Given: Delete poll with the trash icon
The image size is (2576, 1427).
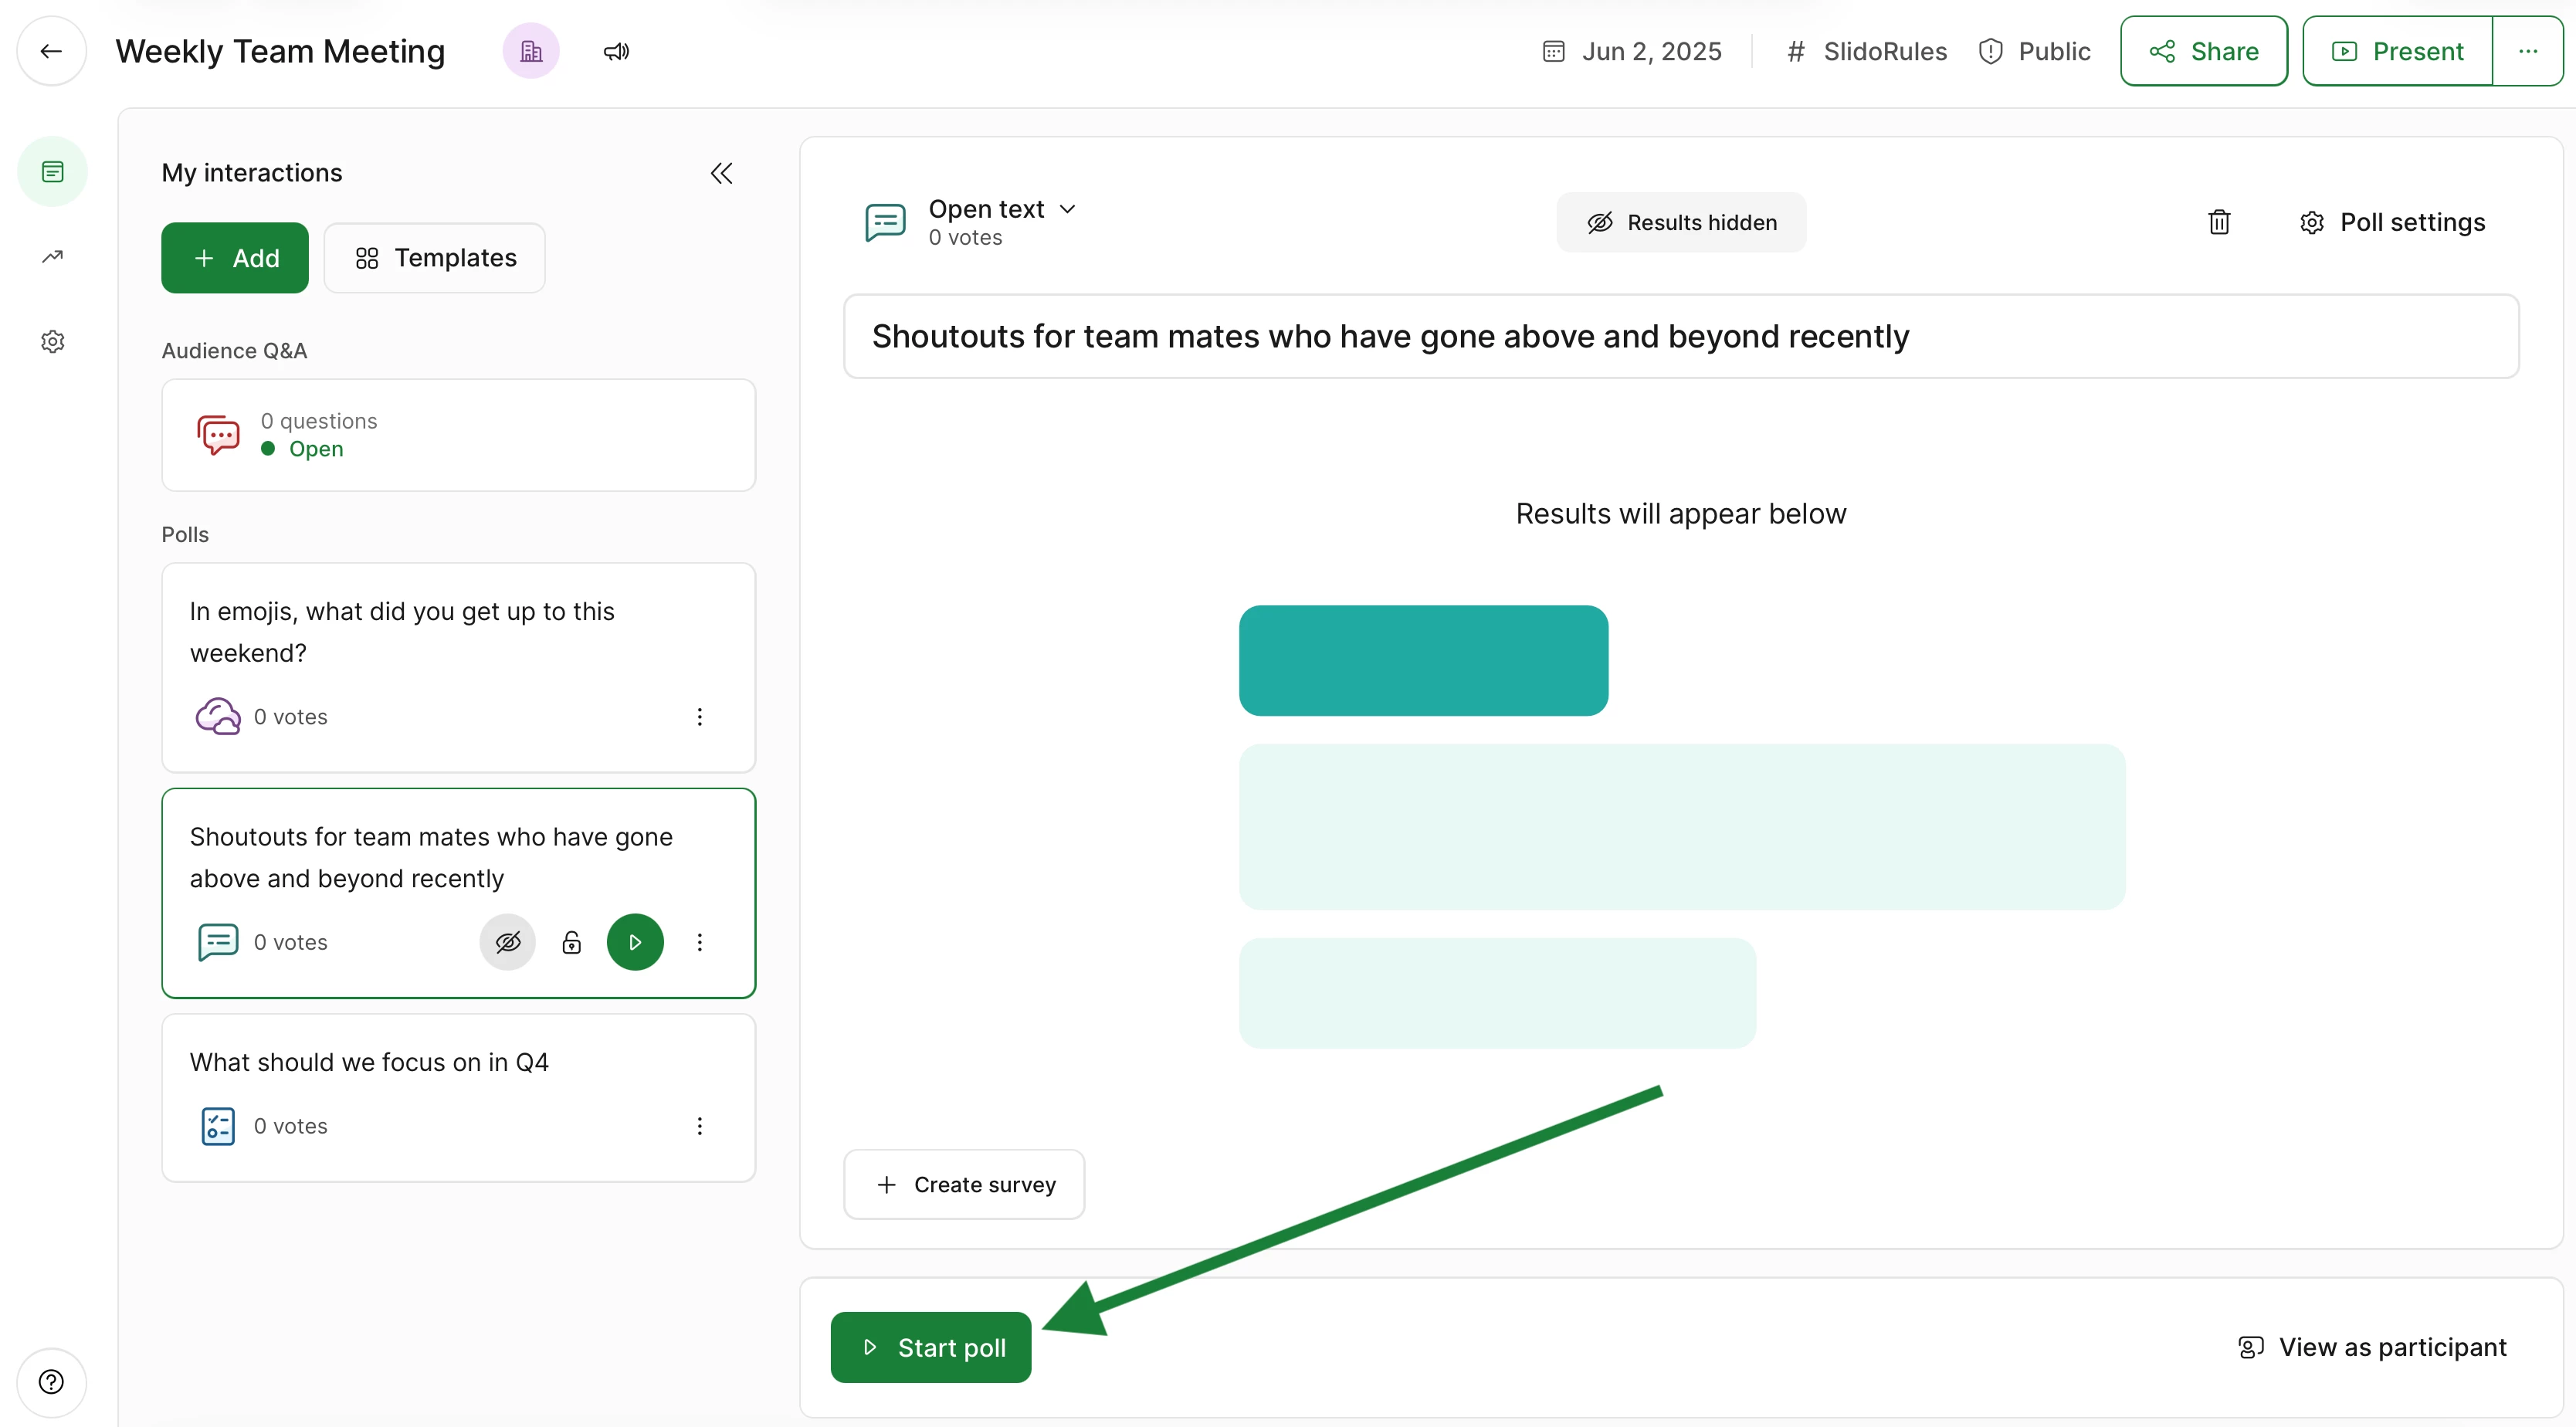Looking at the screenshot, I should [2219, 222].
